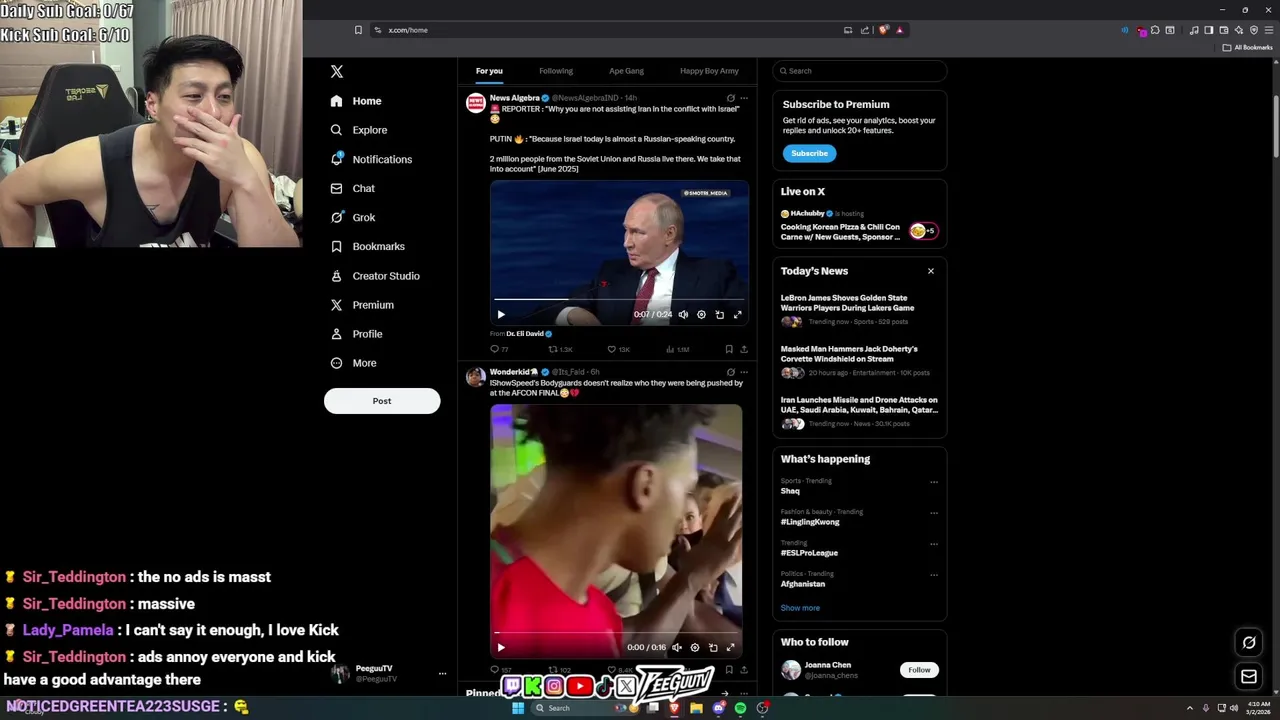
Task: Like the News Algebra post
Action: click(x=618, y=349)
